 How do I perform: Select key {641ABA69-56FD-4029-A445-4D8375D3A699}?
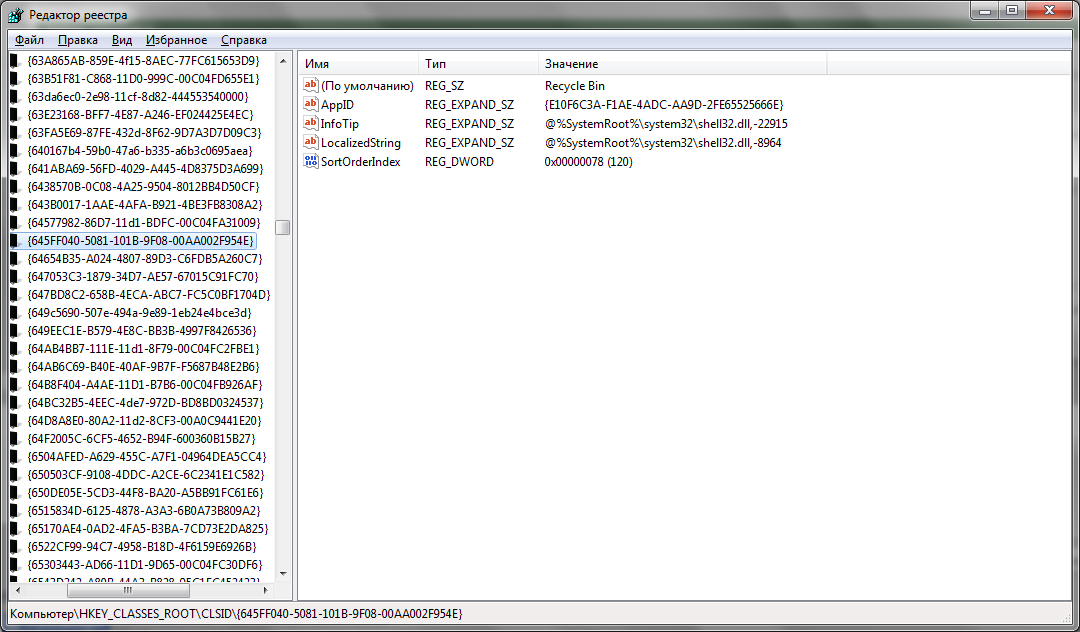click(x=145, y=168)
